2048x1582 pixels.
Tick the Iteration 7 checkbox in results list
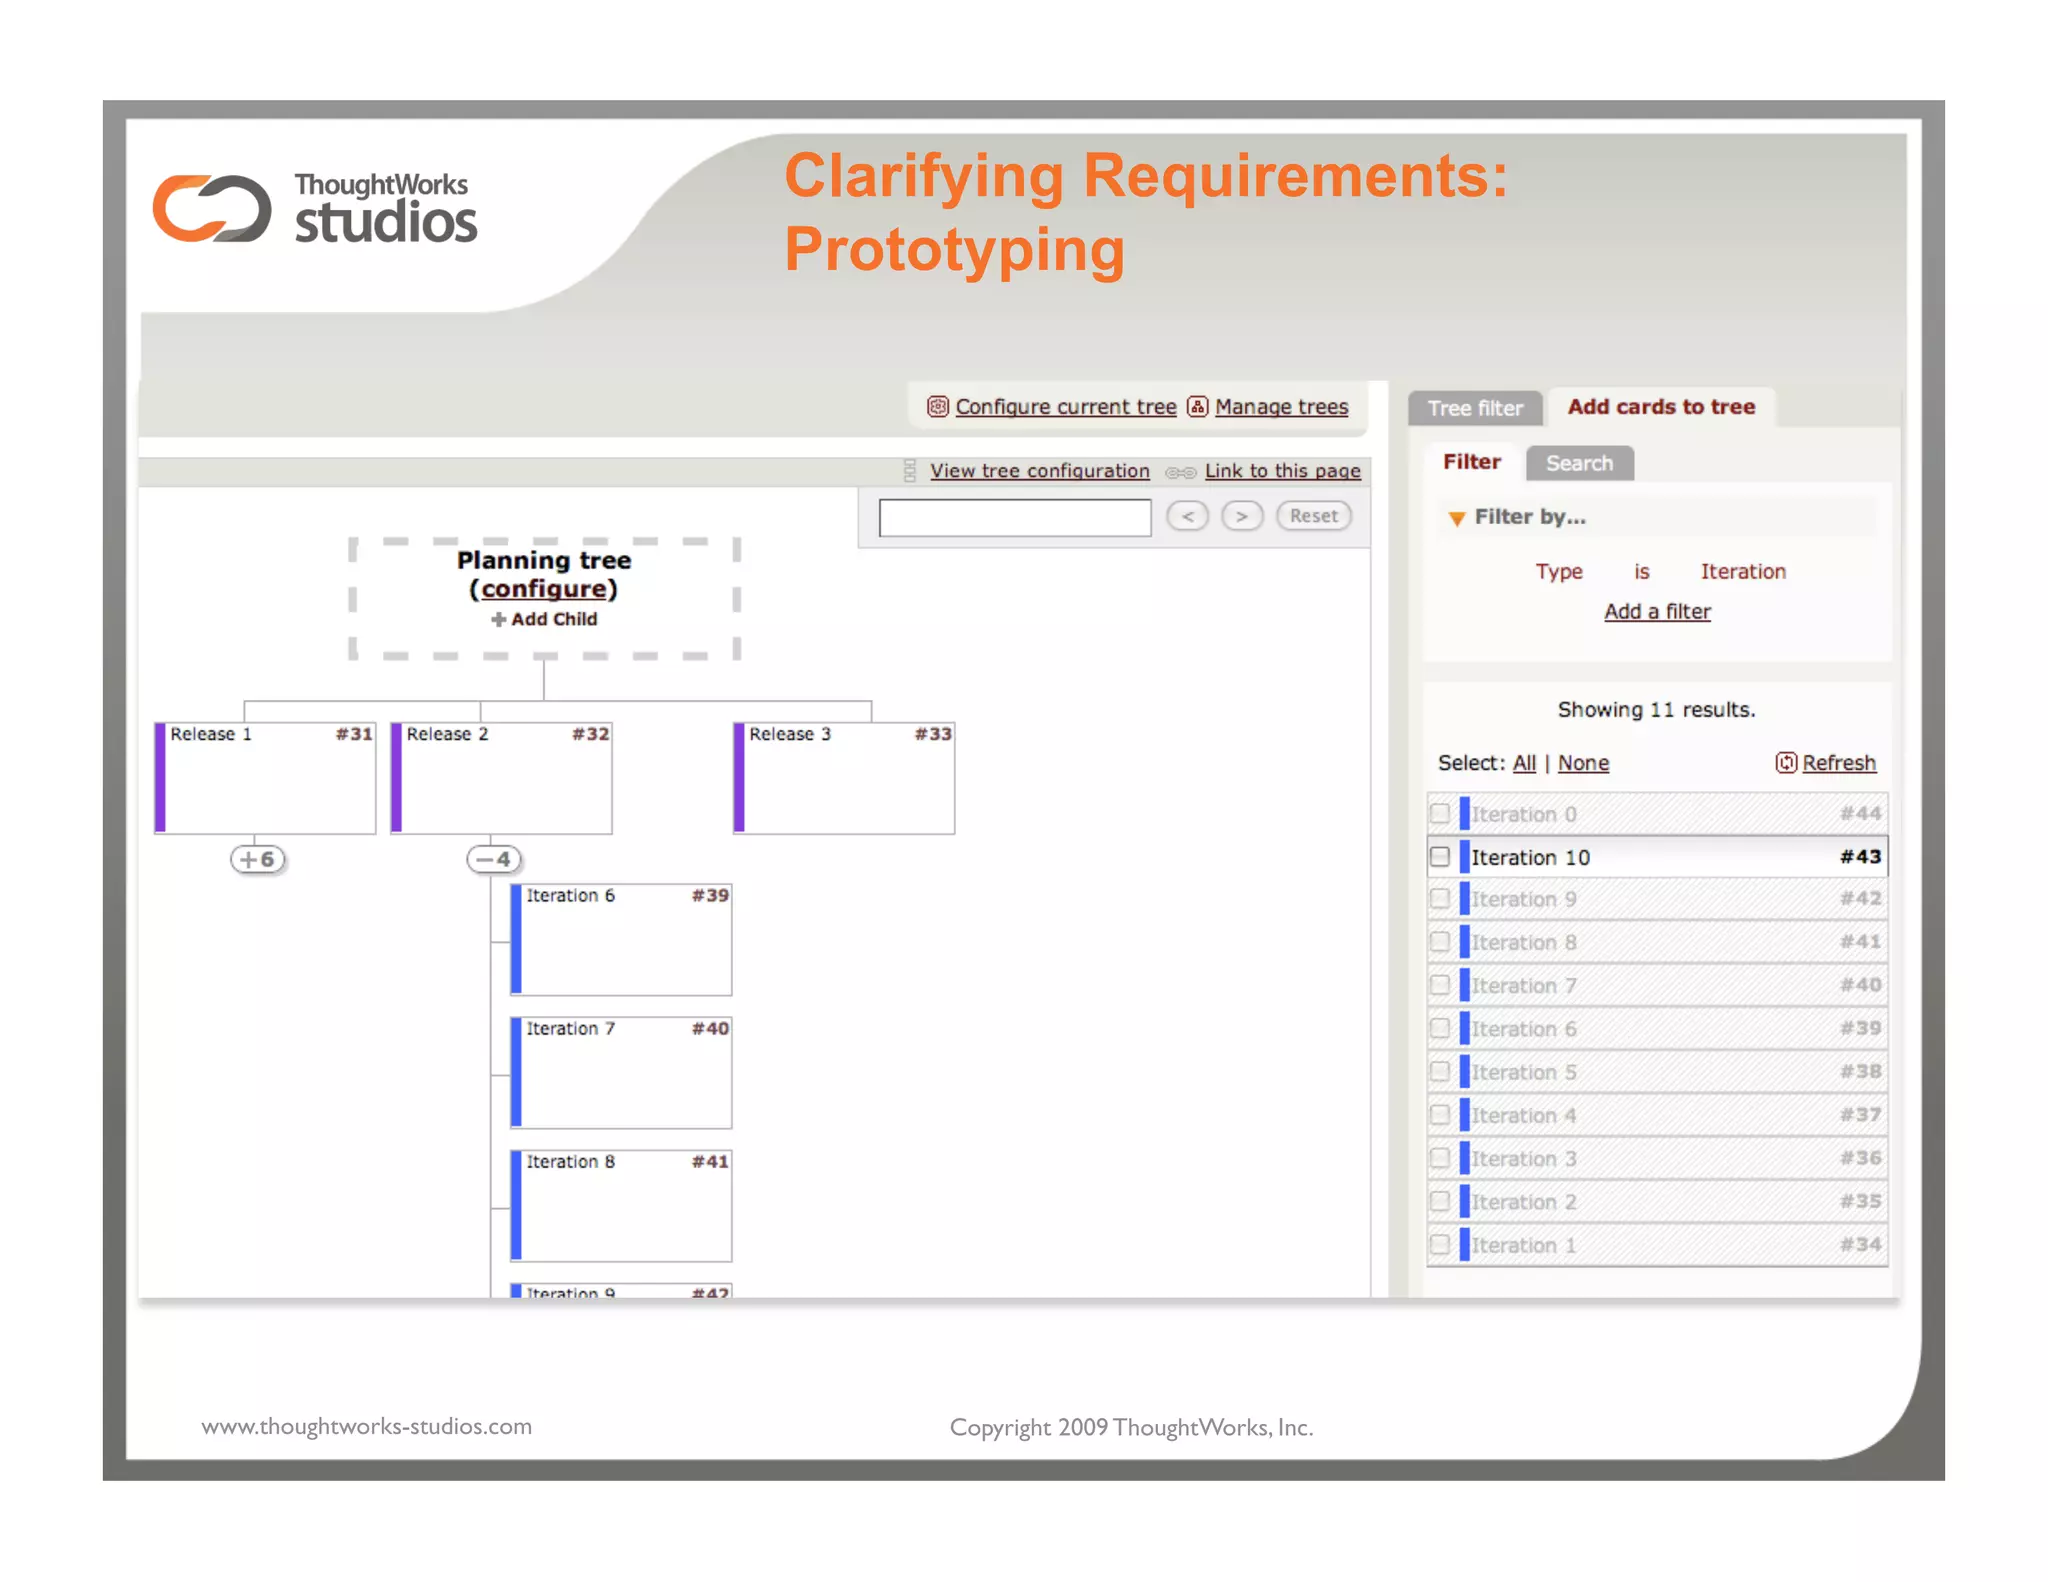point(1440,985)
